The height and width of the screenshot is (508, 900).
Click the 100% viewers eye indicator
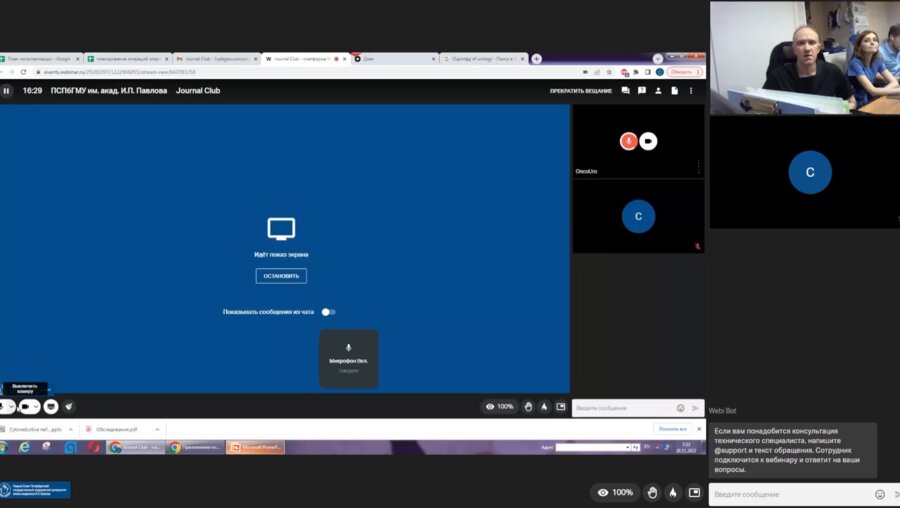(616, 492)
